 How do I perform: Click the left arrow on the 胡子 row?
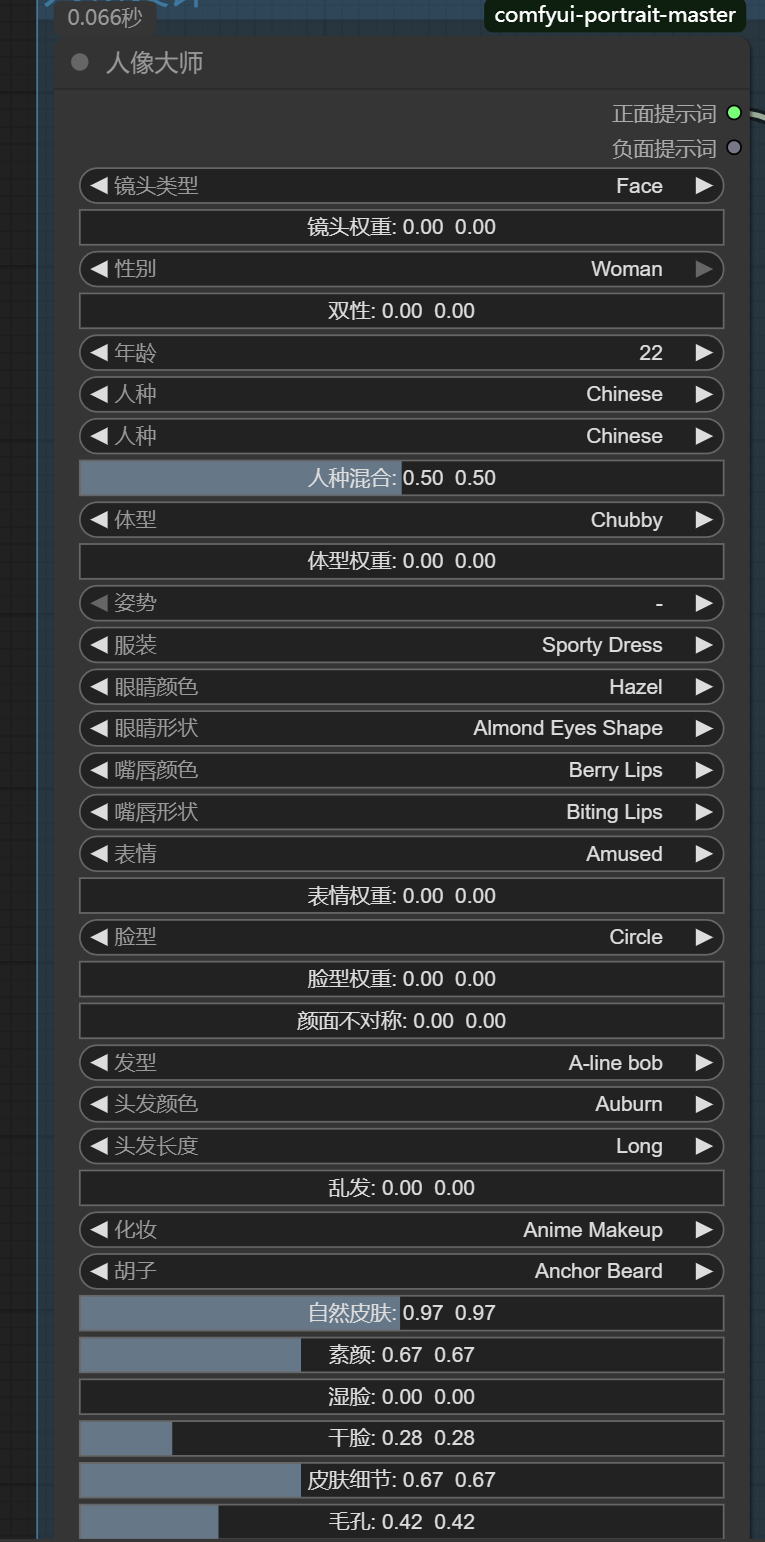pyautogui.click(x=99, y=1271)
